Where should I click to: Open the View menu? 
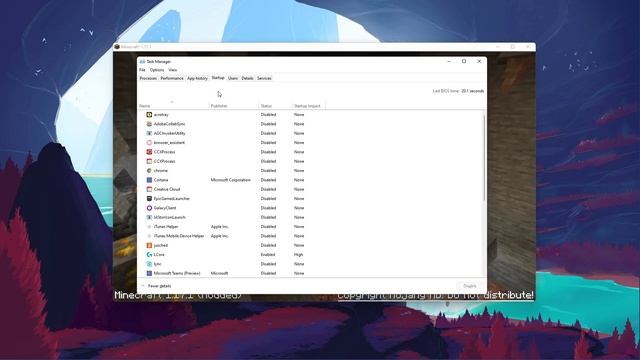coord(173,70)
